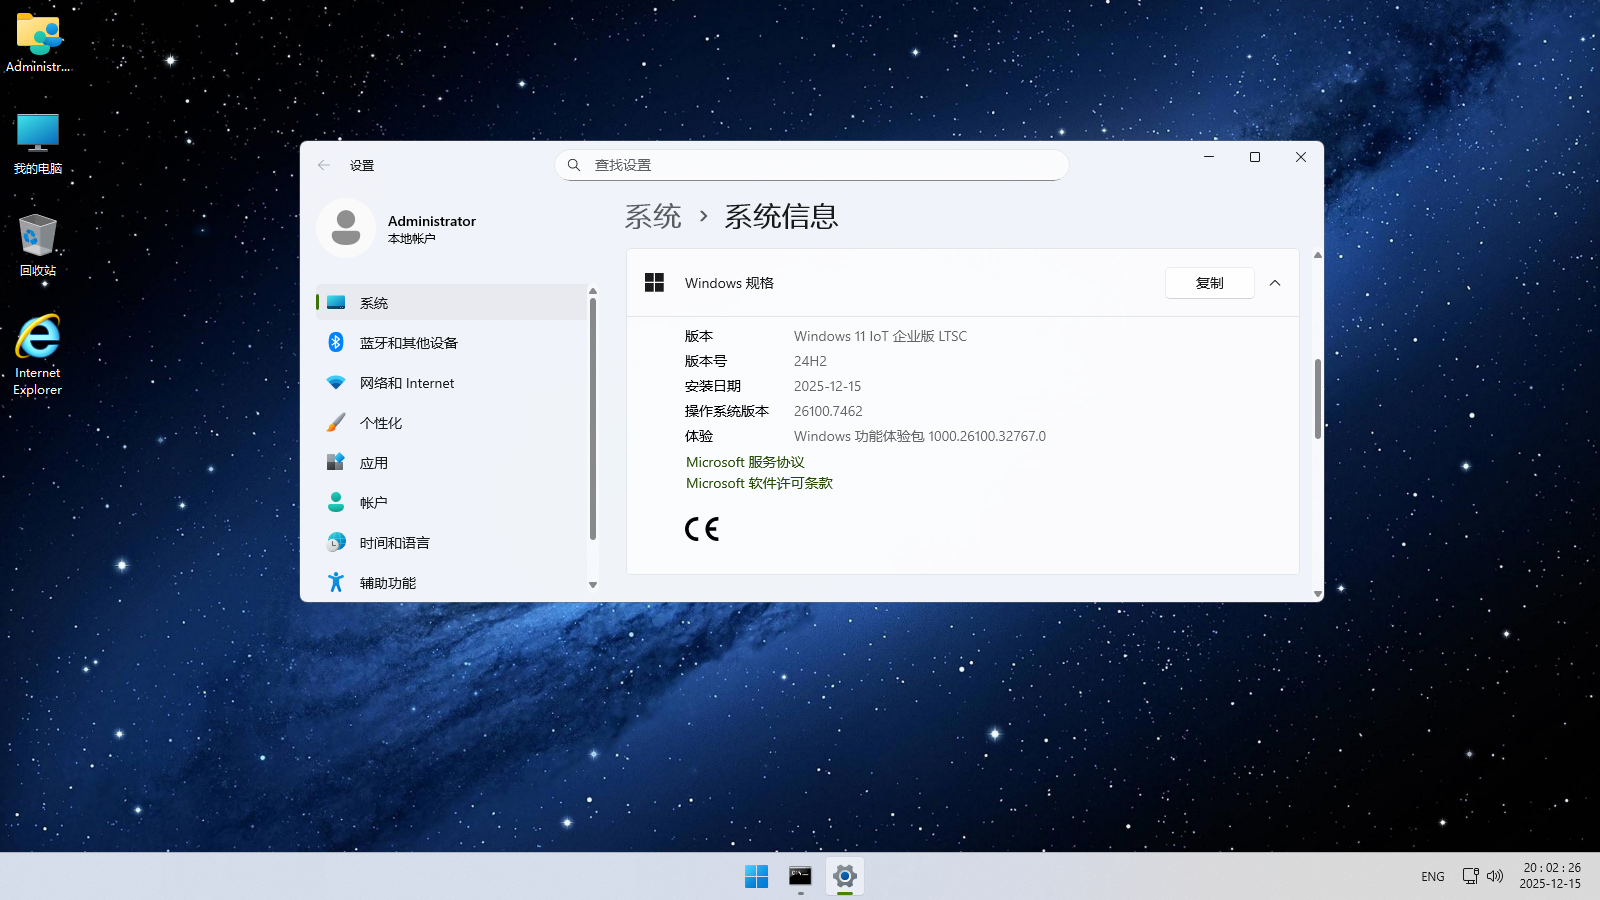Click the ENG language indicator
This screenshot has width=1600, height=900.
(x=1433, y=876)
